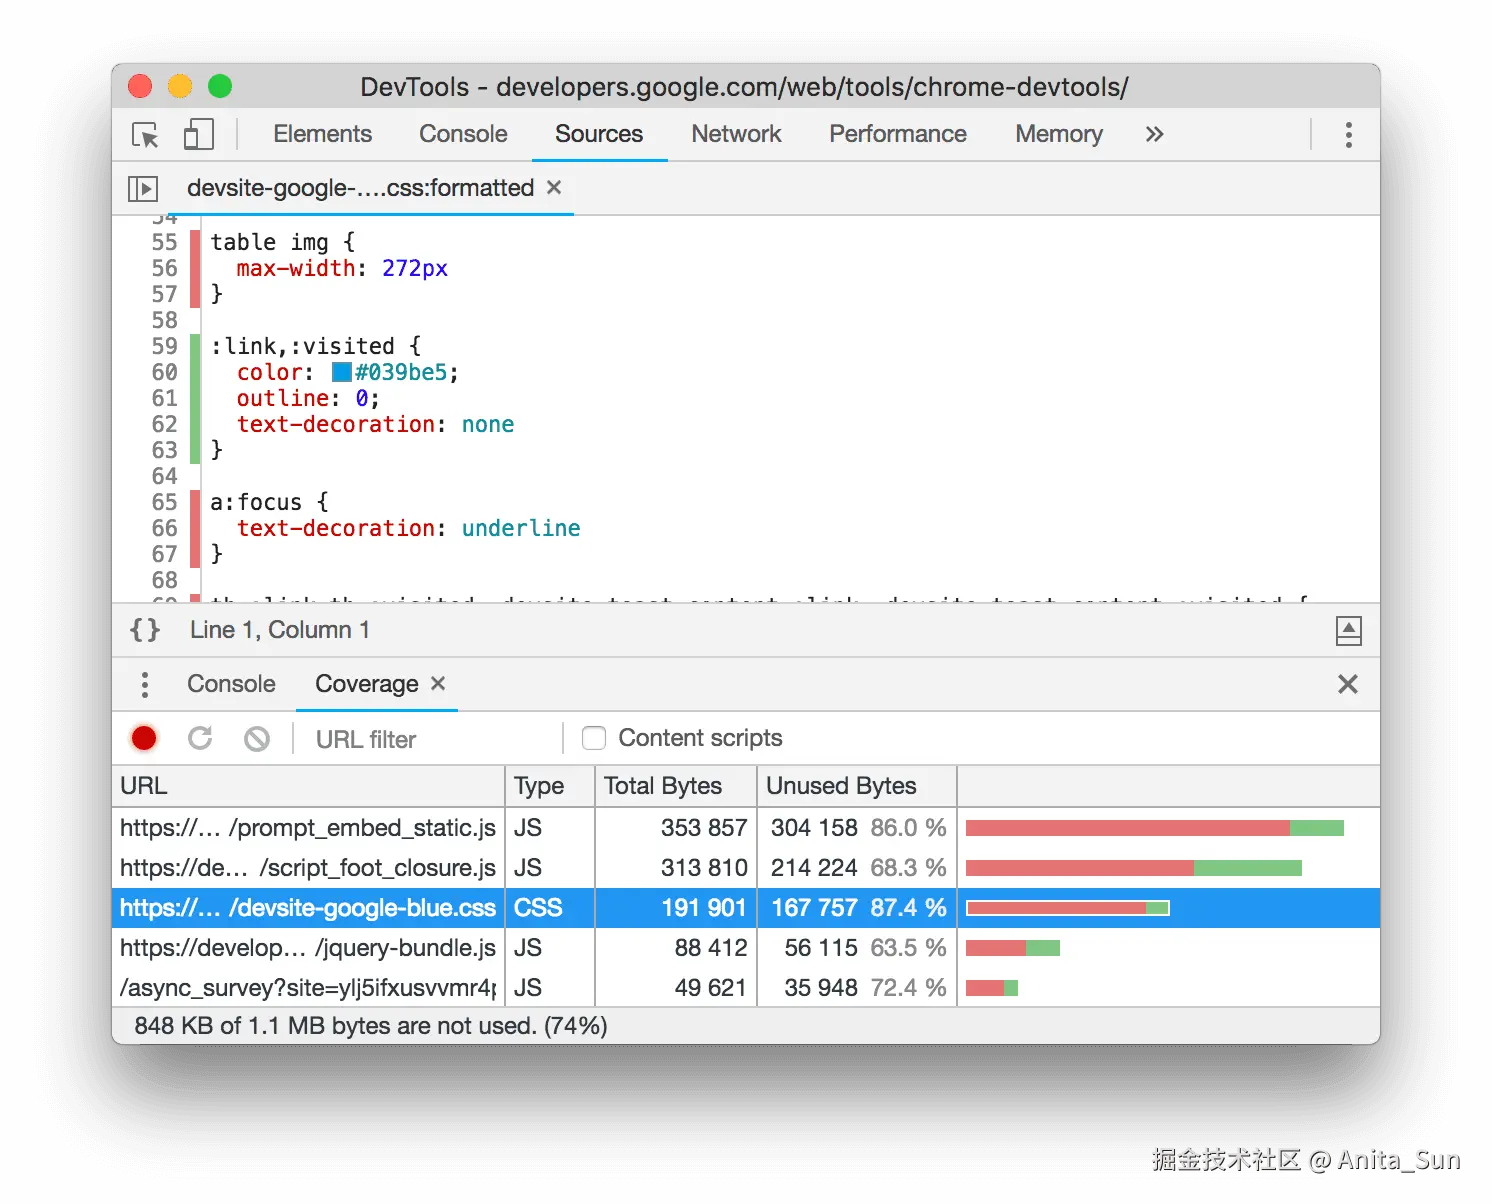
Task: Select the Memory panel
Action: [x=1058, y=134]
